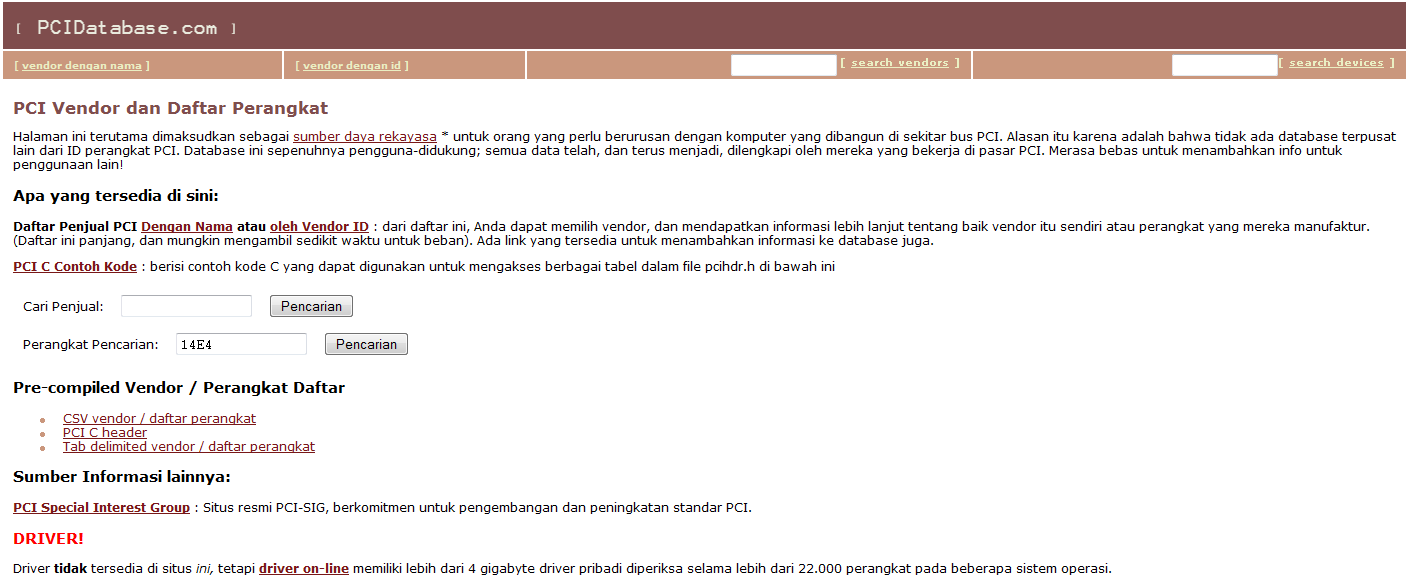This screenshot has height=577, width=1409.
Task: Open the 'Dengan Nama' vendor list link
Action: pyautogui.click(x=187, y=227)
